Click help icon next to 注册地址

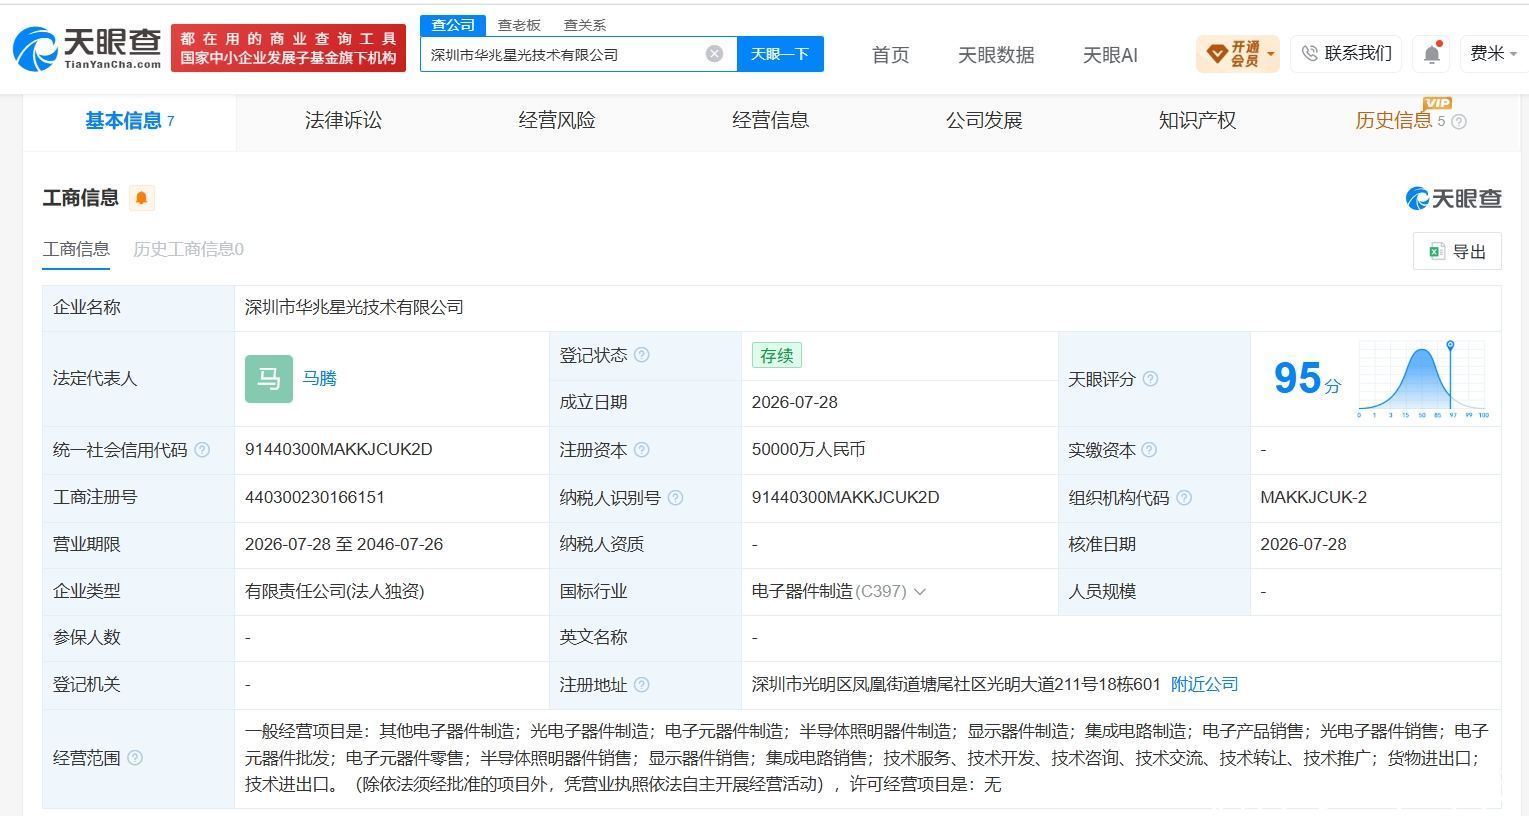tap(642, 685)
